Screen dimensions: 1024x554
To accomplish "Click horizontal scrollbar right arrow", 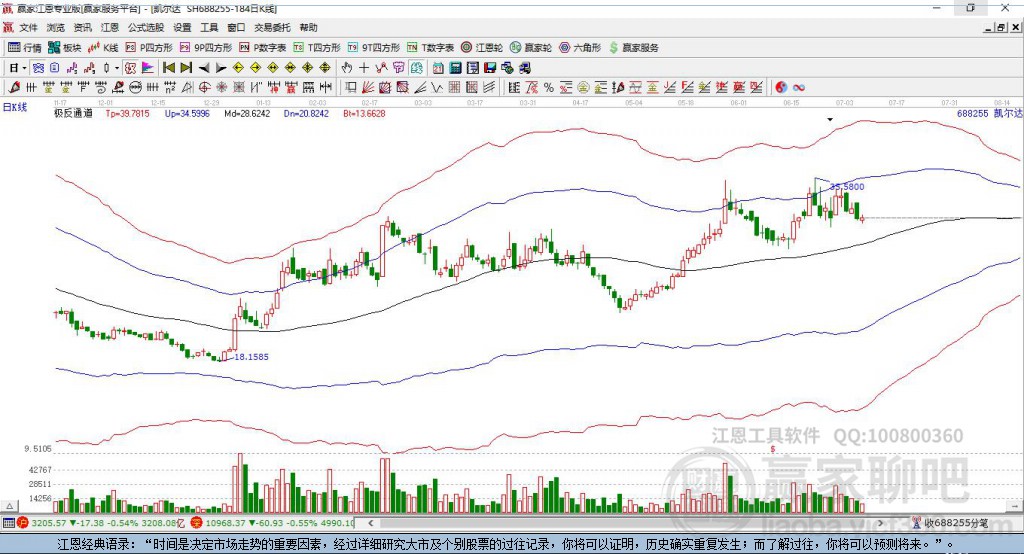I will (x=880, y=523).
